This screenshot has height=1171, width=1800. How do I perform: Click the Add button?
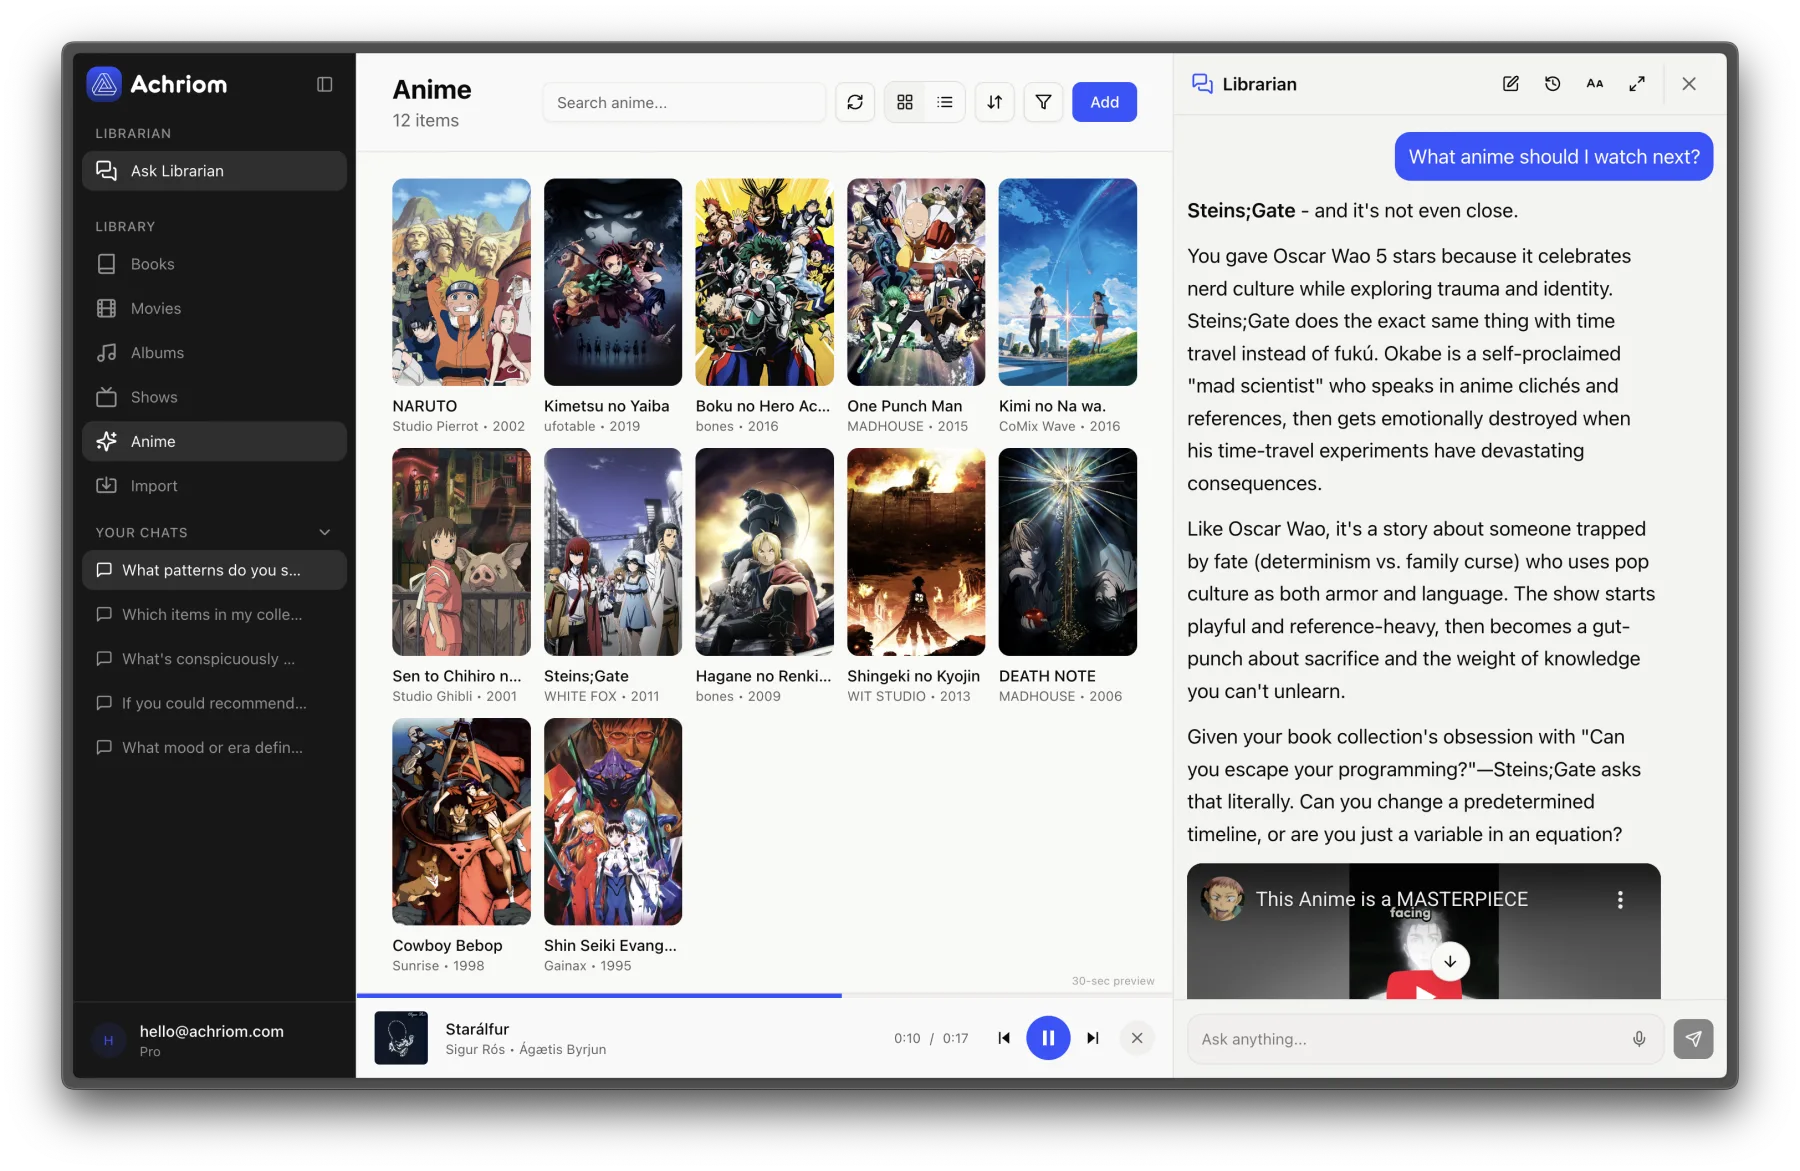[x=1104, y=102]
